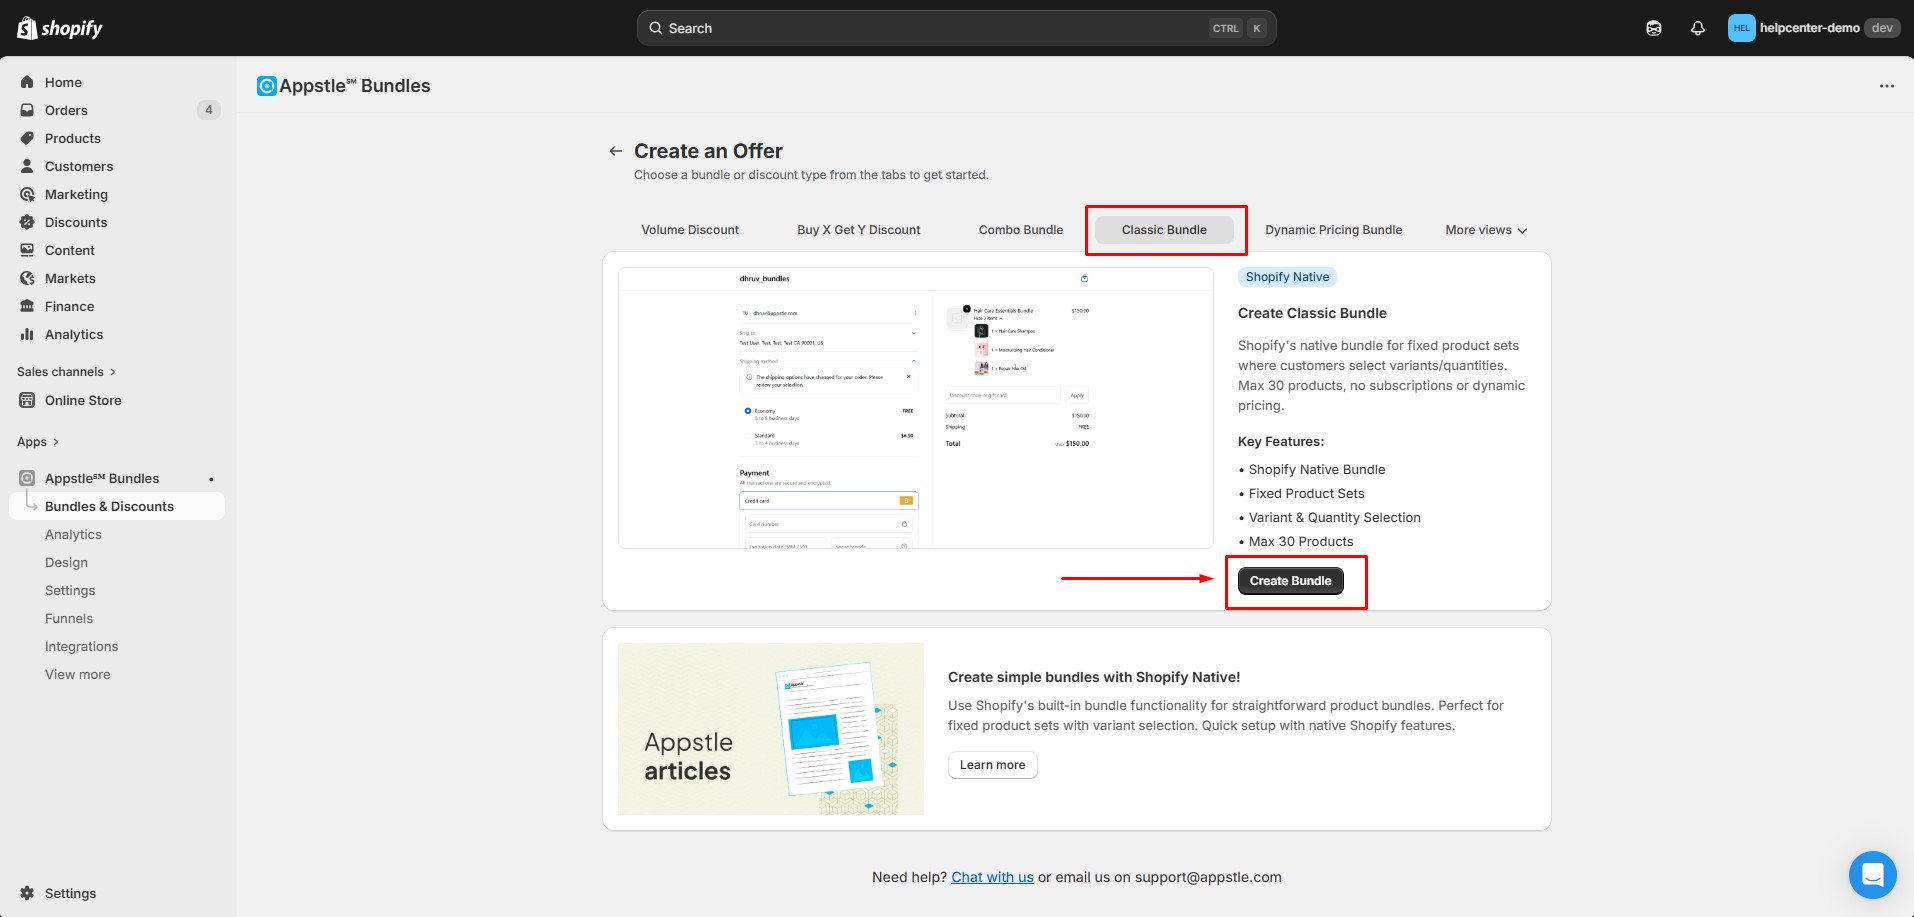Open the Sidekick assistant icon in top bar

pos(1653,28)
